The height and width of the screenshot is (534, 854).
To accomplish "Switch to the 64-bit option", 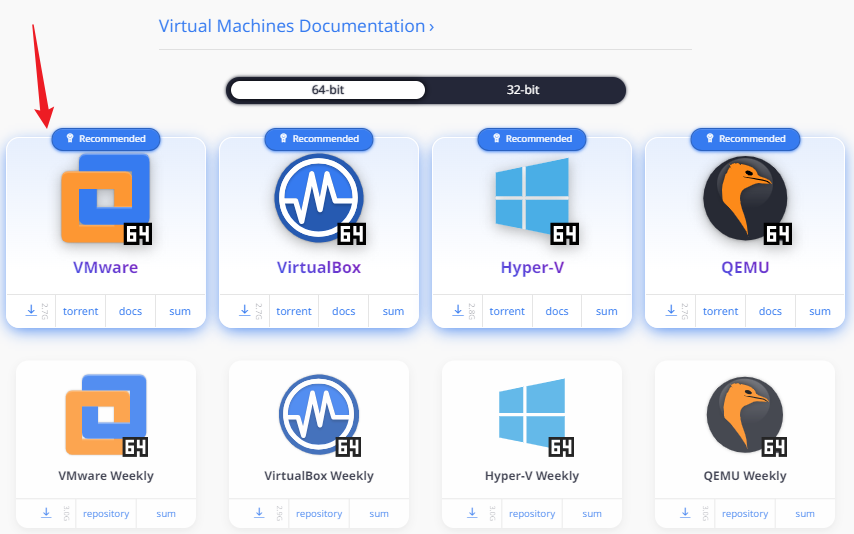I will (x=328, y=90).
